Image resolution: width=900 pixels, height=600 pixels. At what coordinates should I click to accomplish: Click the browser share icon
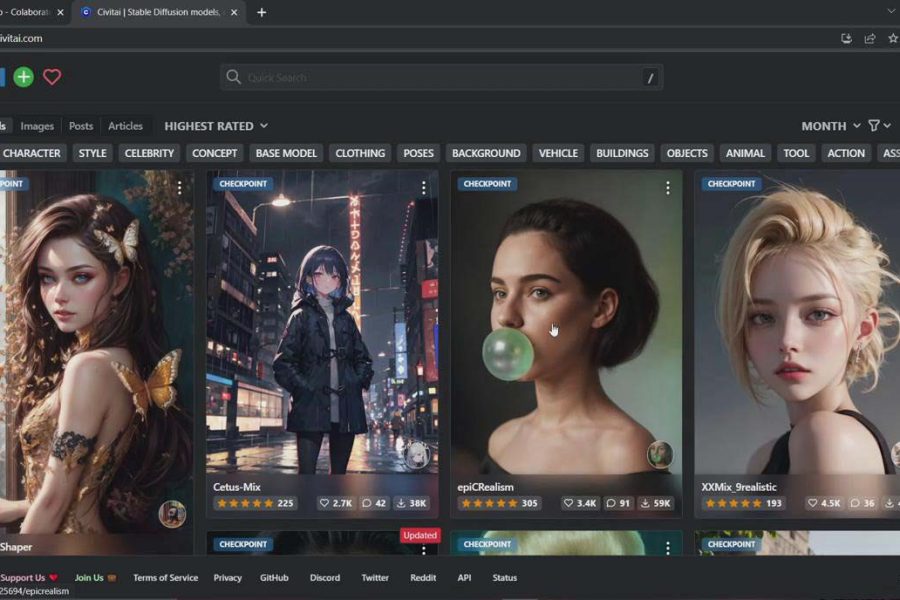tap(870, 38)
